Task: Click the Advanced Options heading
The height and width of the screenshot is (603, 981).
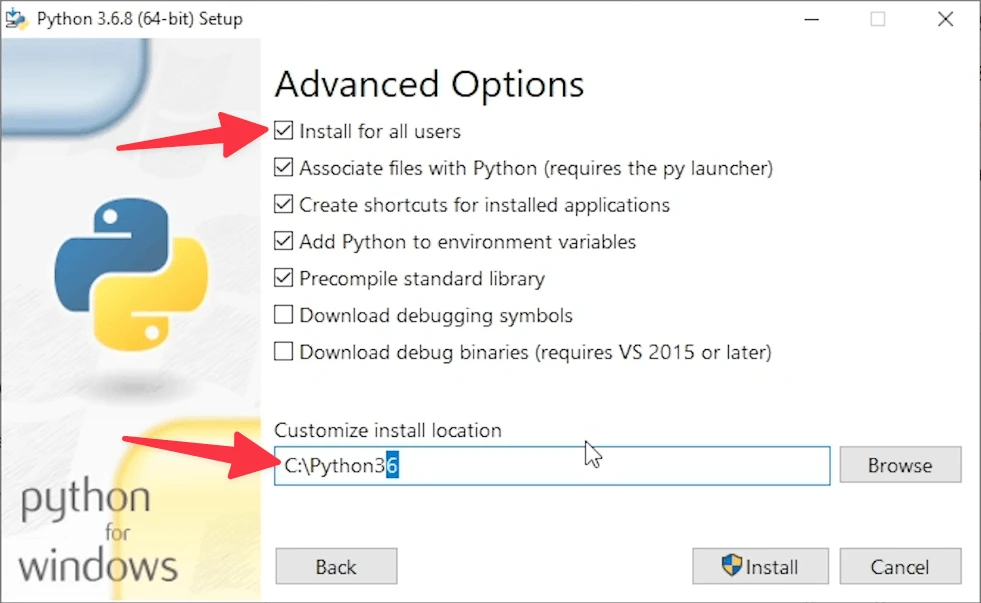Action: pos(429,84)
